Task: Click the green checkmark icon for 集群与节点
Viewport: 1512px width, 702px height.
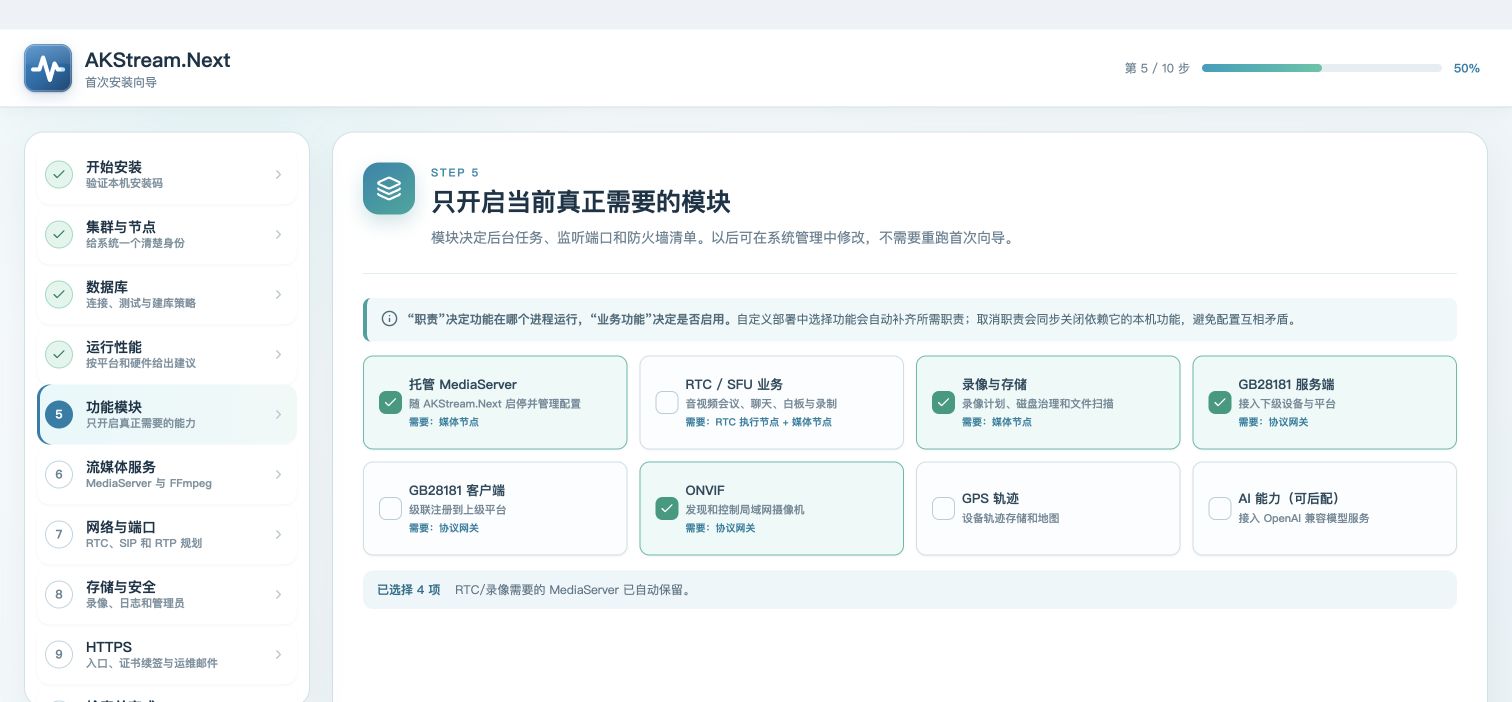Action: [x=59, y=234]
